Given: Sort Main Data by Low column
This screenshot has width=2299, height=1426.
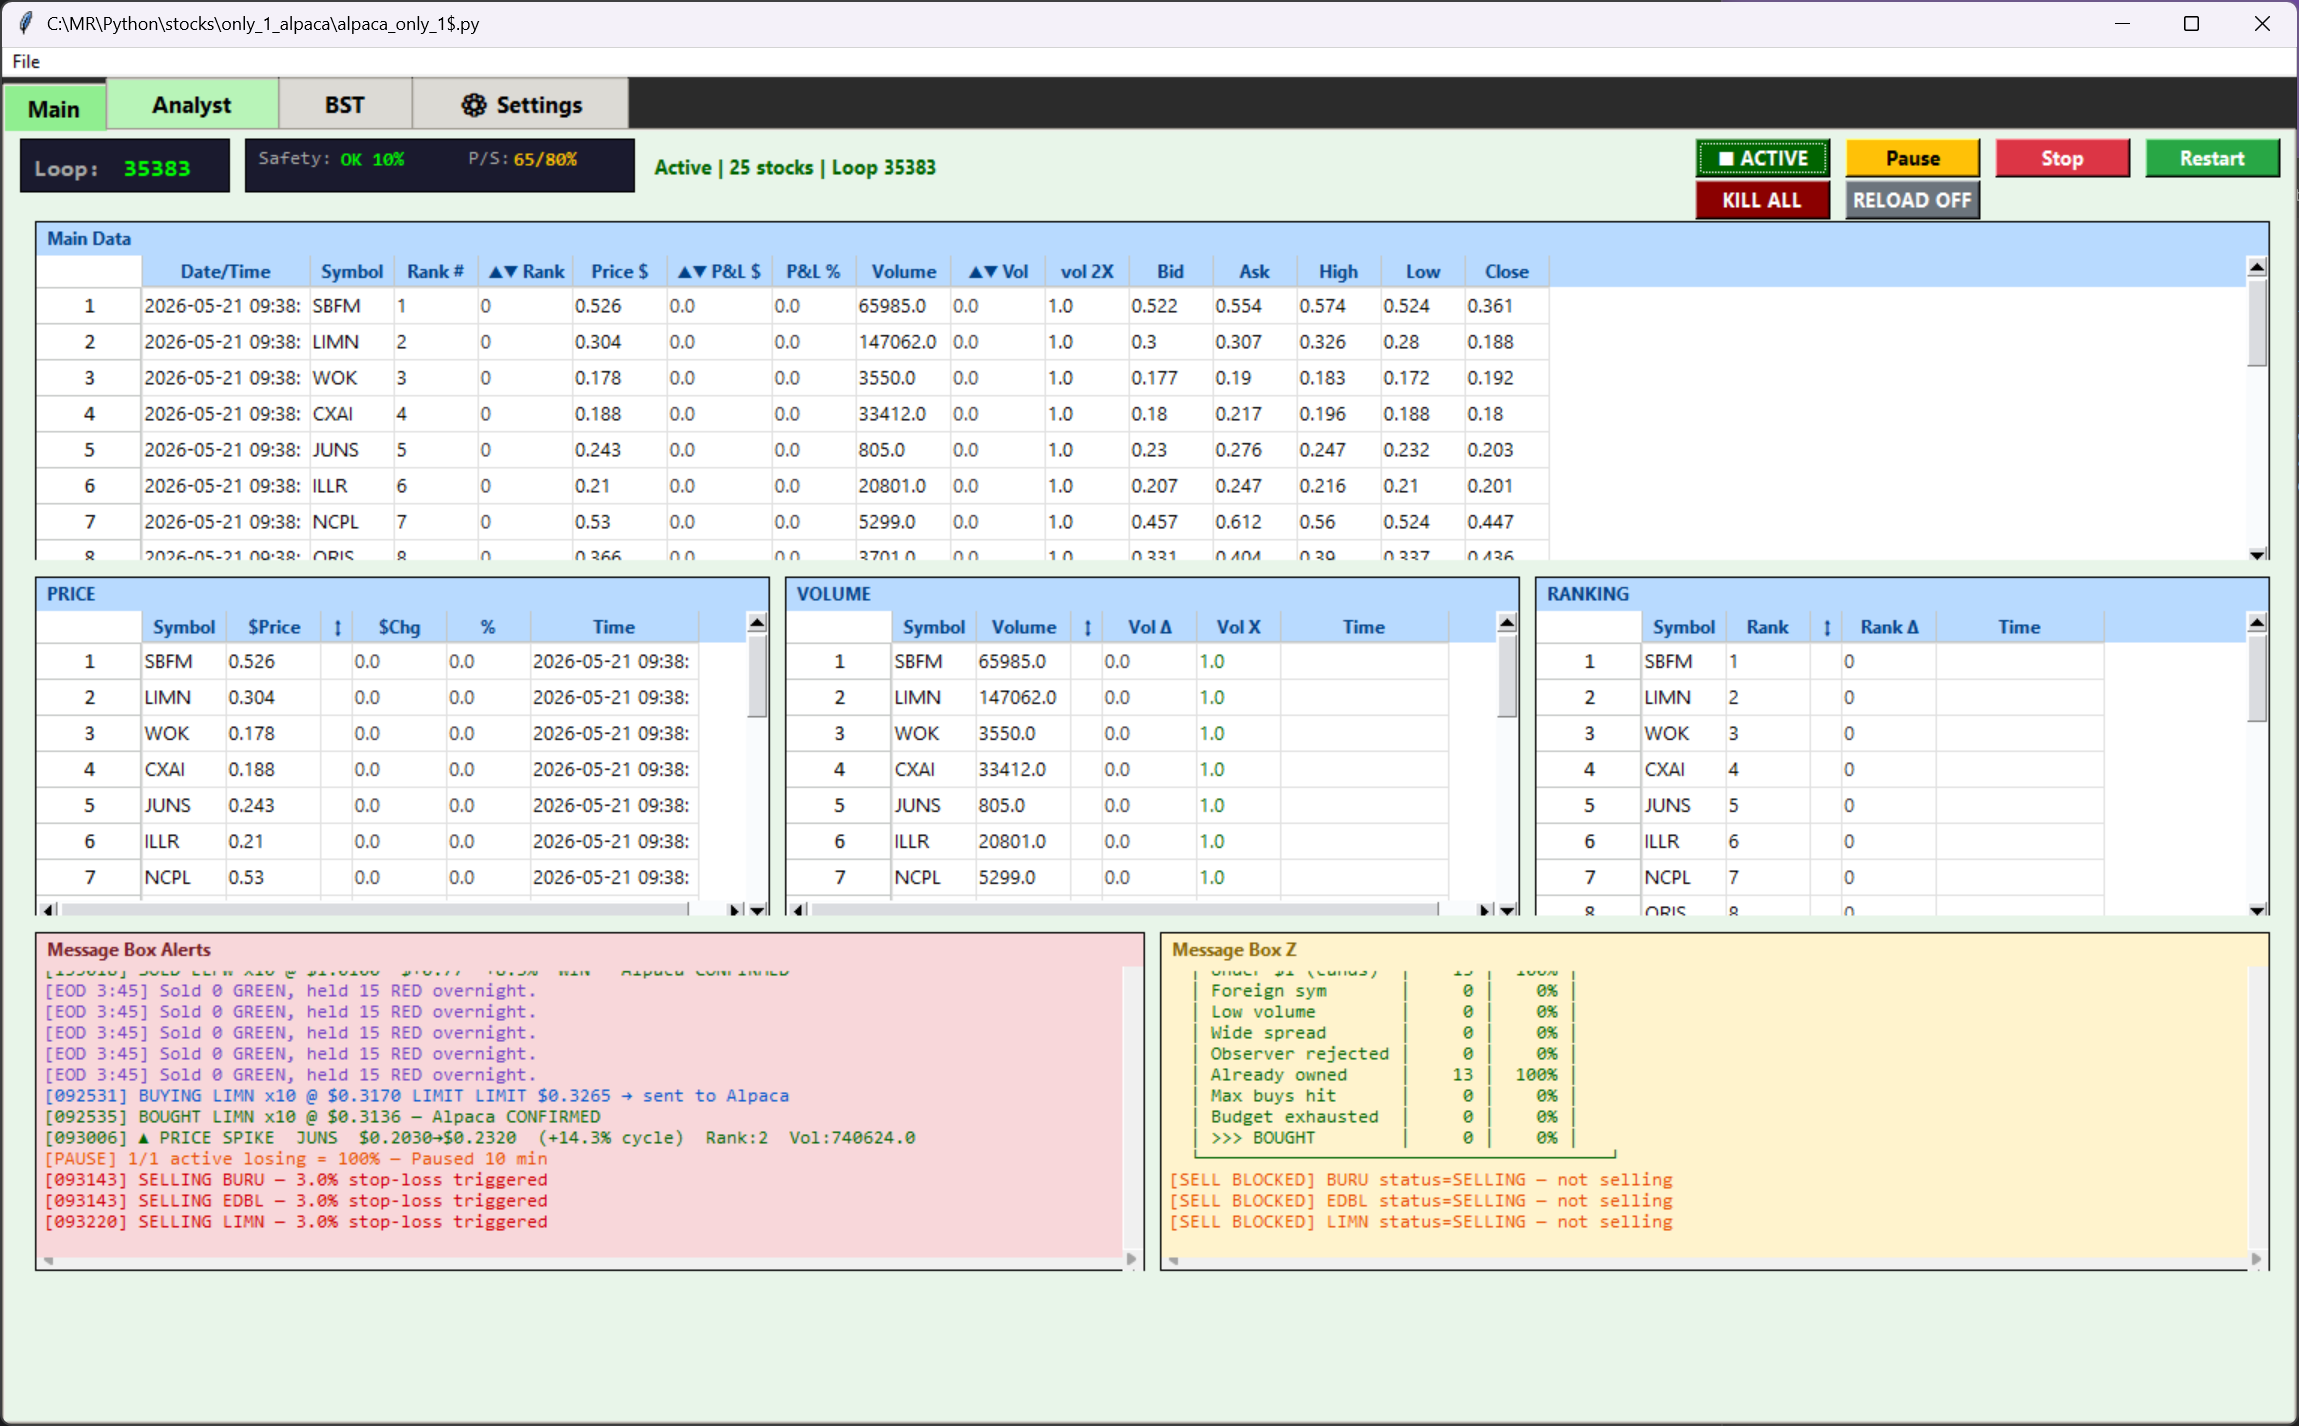Looking at the screenshot, I should [1423, 271].
